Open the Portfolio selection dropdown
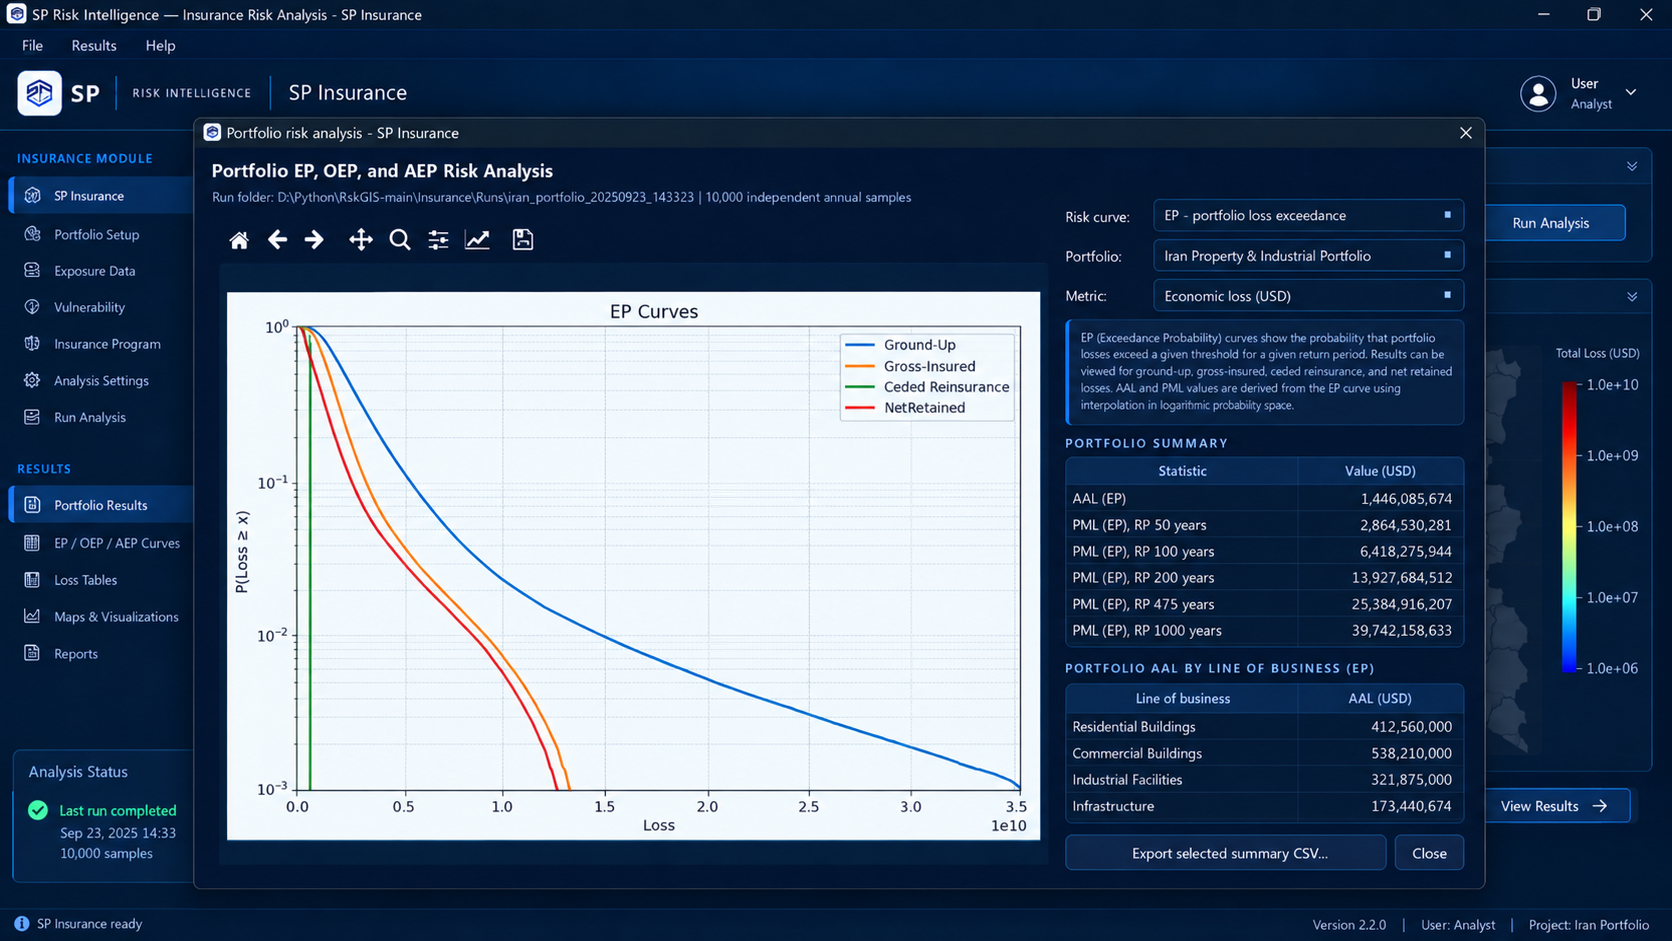The width and height of the screenshot is (1672, 941). [x=1308, y=256]
